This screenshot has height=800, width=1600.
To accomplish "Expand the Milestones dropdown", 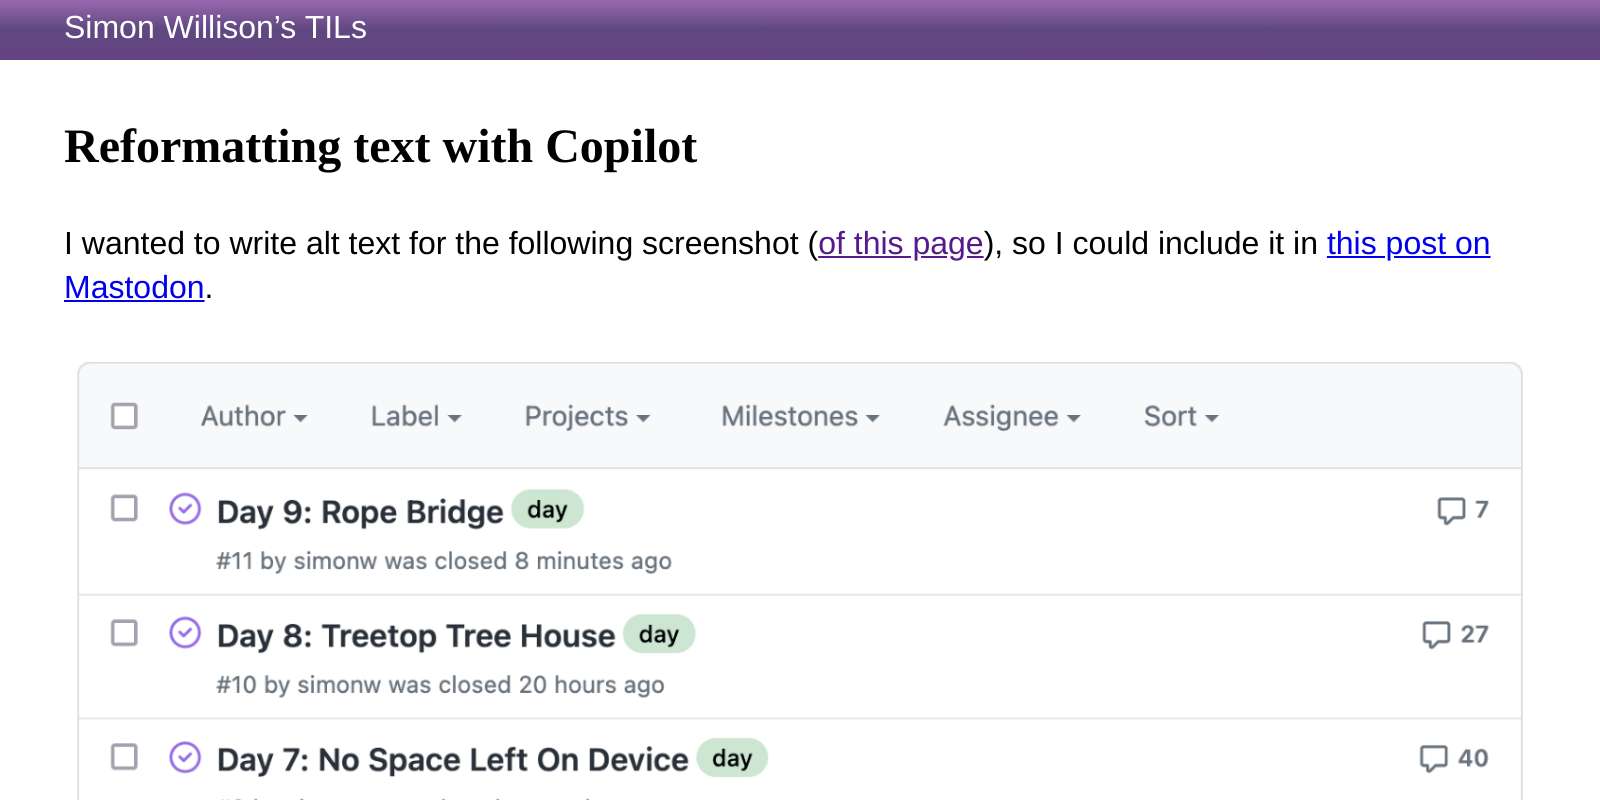I will [x=798, y=416].
